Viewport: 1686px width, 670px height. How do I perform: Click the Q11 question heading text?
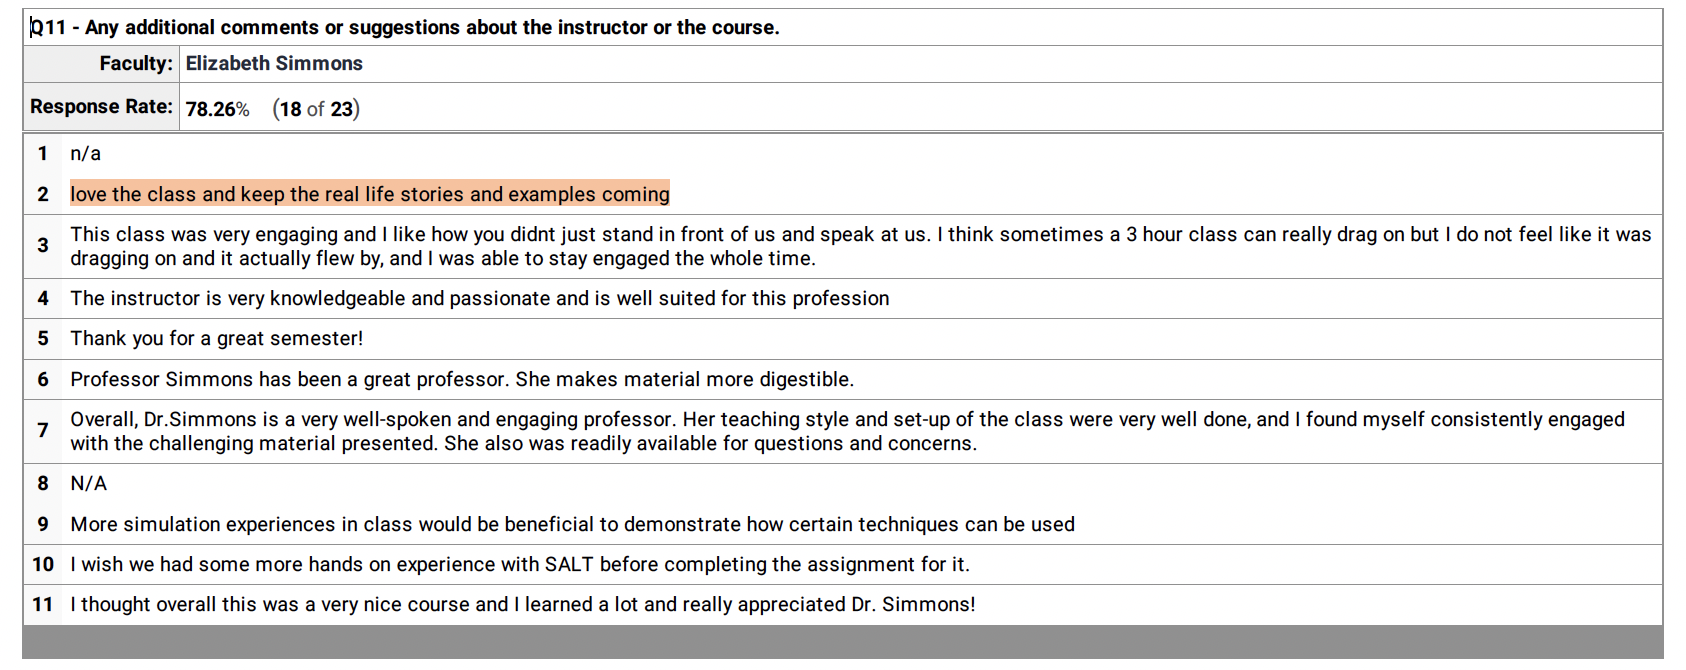405,28
